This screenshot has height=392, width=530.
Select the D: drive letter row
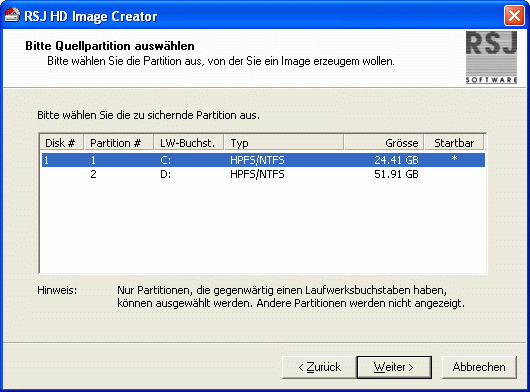(x=263, y=174)
